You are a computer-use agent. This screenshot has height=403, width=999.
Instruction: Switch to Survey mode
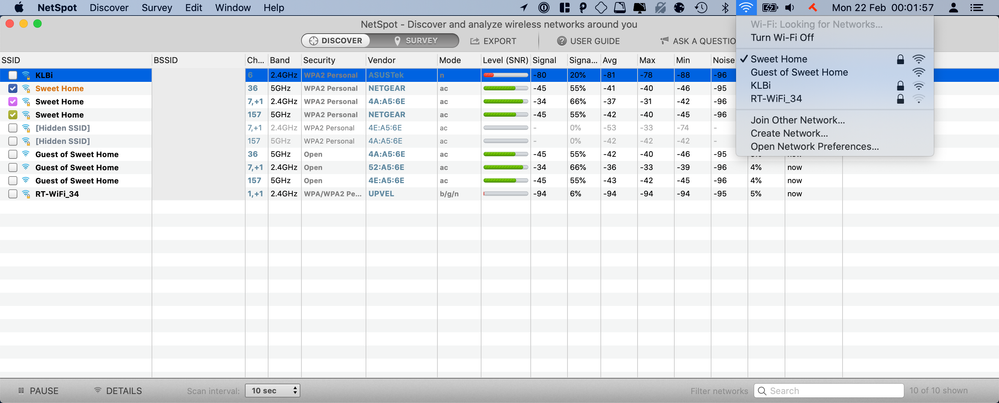pos(415,41)
